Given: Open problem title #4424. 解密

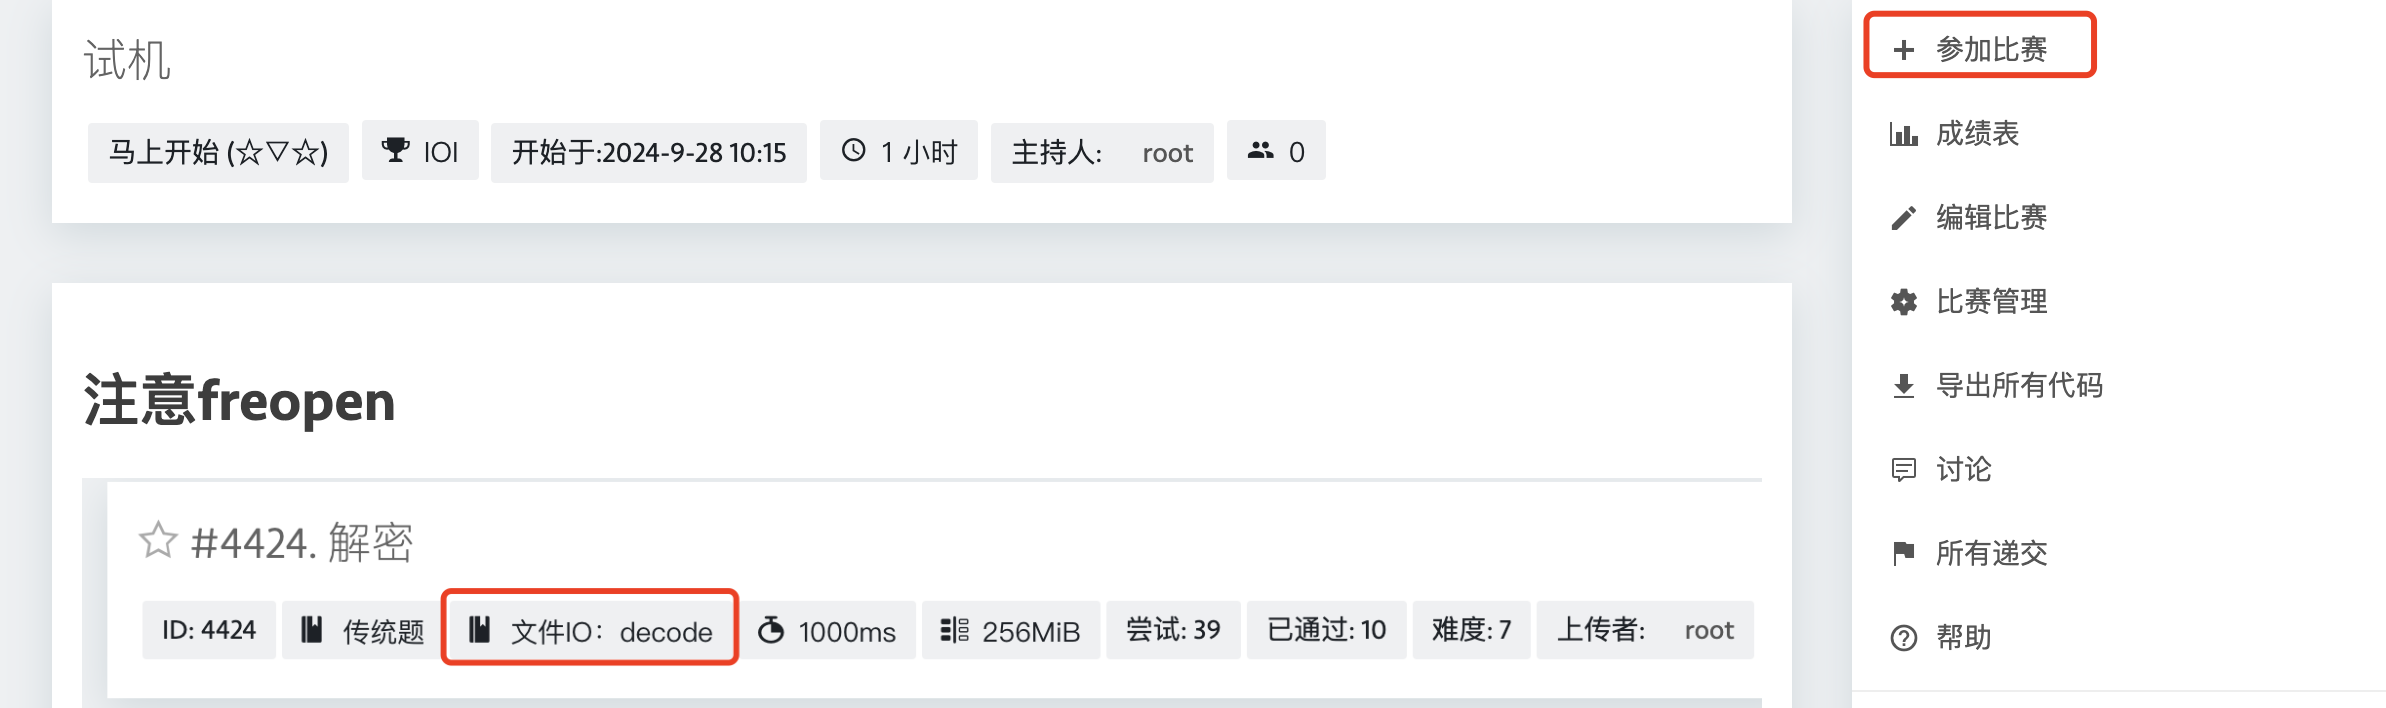Looking at the screenshot, I should (302, 543).
